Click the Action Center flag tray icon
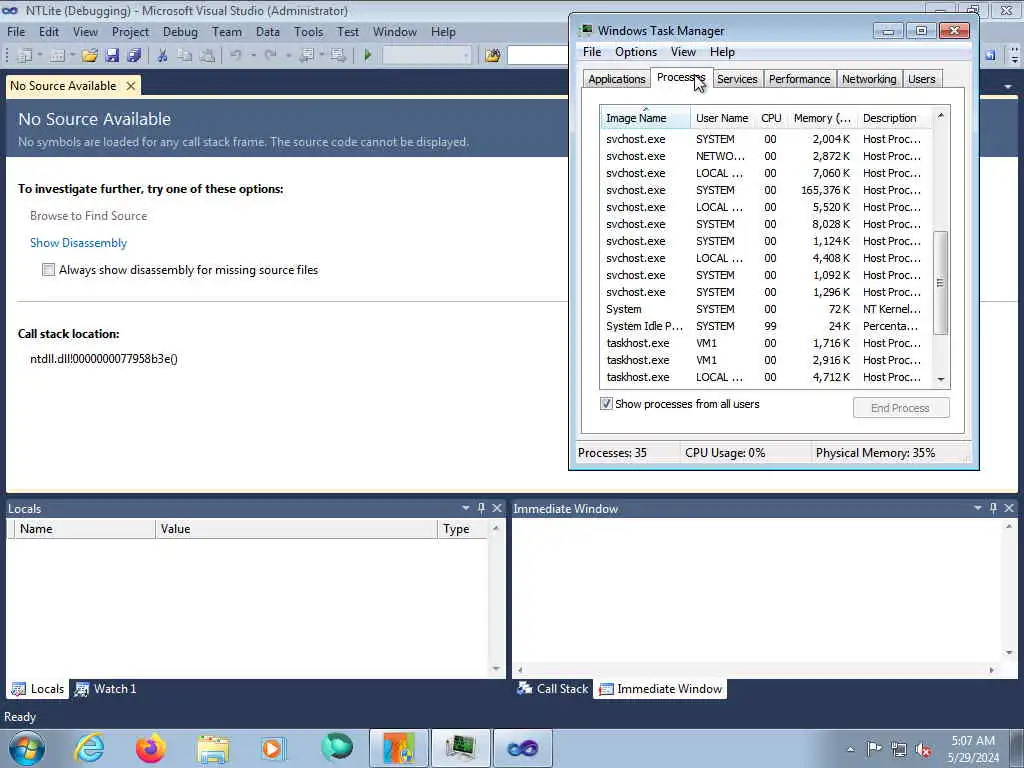The width and height of the screenshot is (1024, 768). coord(874,749)
